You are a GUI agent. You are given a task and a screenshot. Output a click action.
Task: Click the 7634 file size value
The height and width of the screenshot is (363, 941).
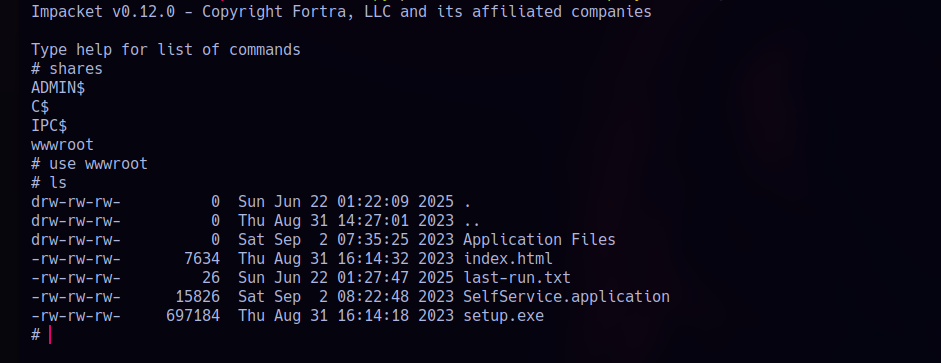(202, 259)
